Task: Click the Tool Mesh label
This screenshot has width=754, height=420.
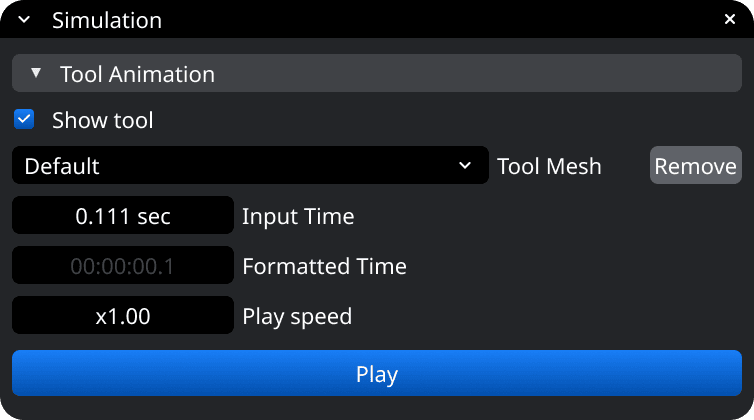Action: [549, 166]
